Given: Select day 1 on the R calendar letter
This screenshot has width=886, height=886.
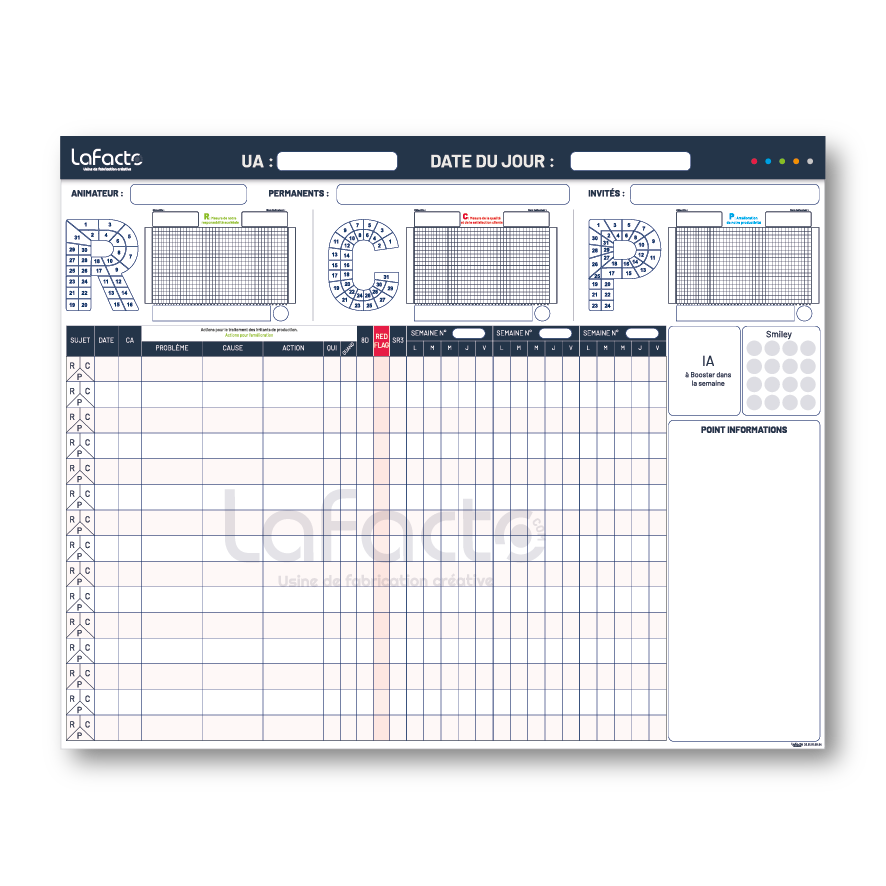Looking at the screenshot, I should coord(85,223).
